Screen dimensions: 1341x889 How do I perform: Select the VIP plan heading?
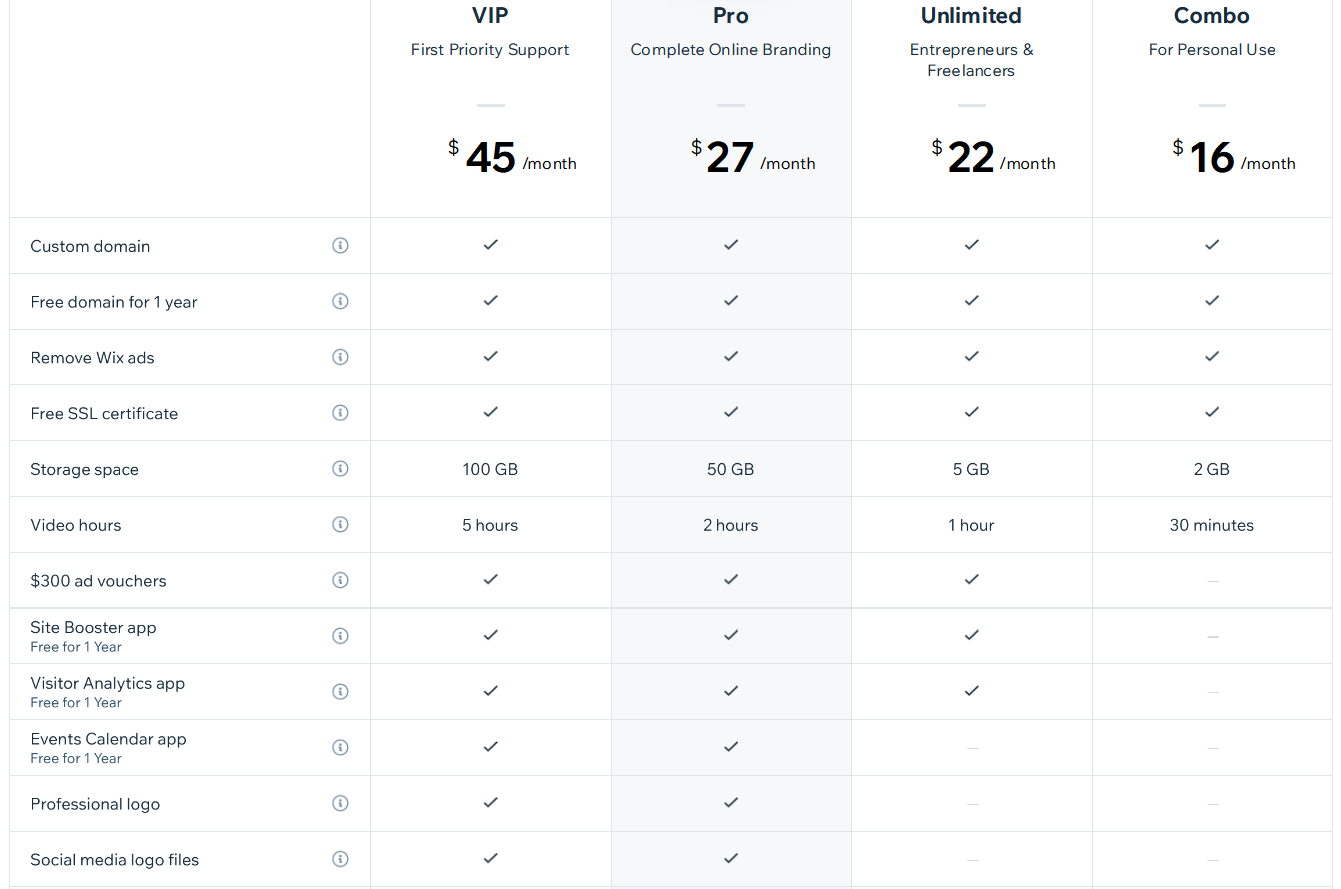[490, 16]
